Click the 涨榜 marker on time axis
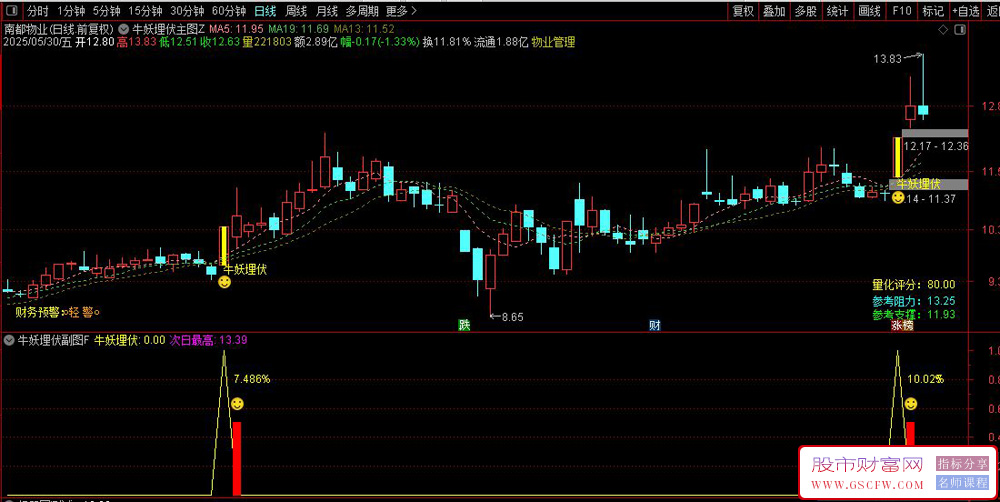Screen dimensions: 1000x502 tap(902, 325)
